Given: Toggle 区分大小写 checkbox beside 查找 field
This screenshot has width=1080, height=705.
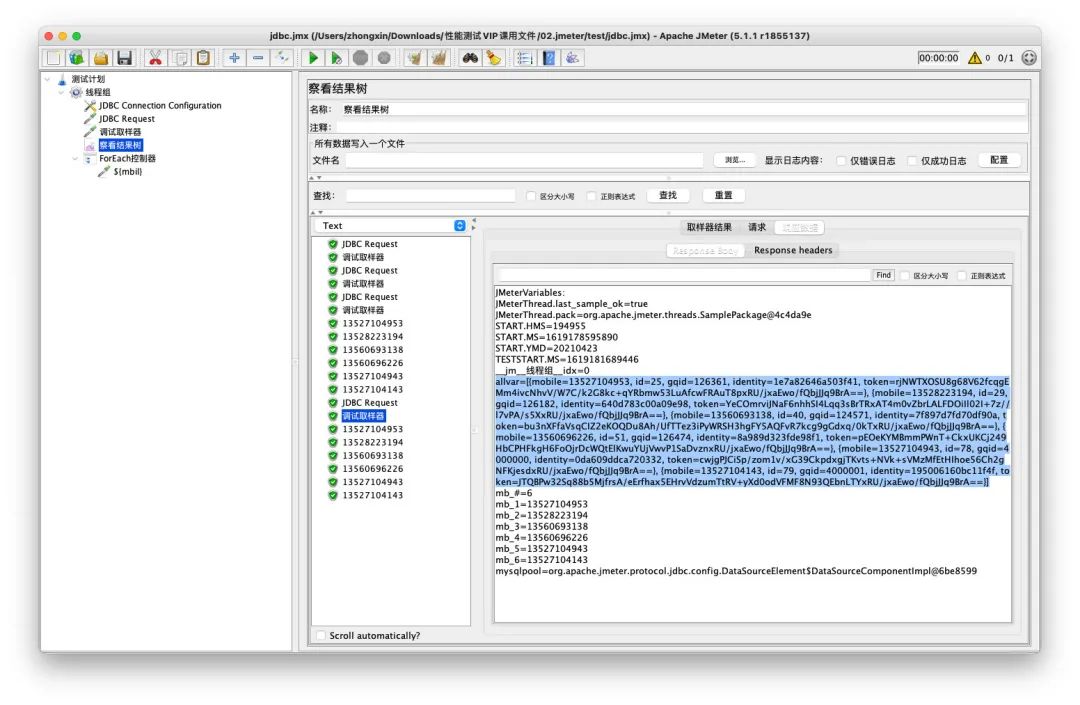Looking at the screenshot, I should tap(530, 196).
